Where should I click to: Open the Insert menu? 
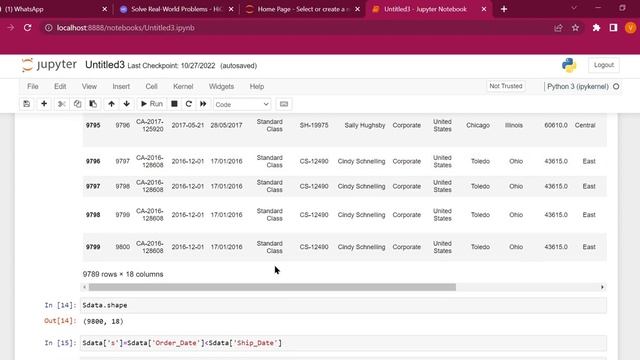pyautogui.click(x=121, y=87)
